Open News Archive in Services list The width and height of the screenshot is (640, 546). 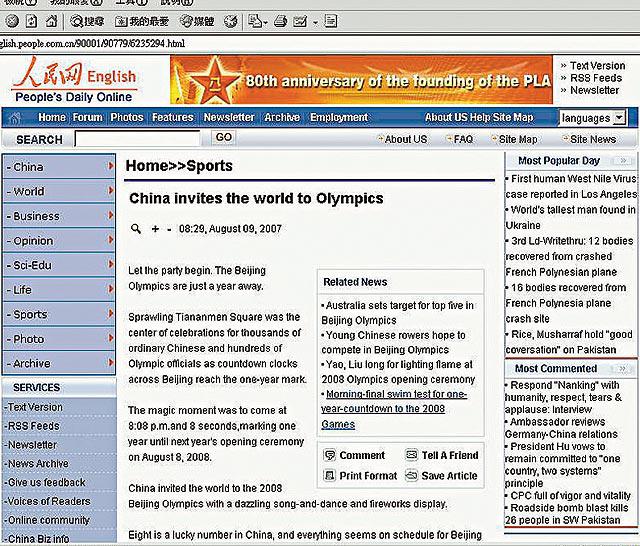(x=38, y=464)
